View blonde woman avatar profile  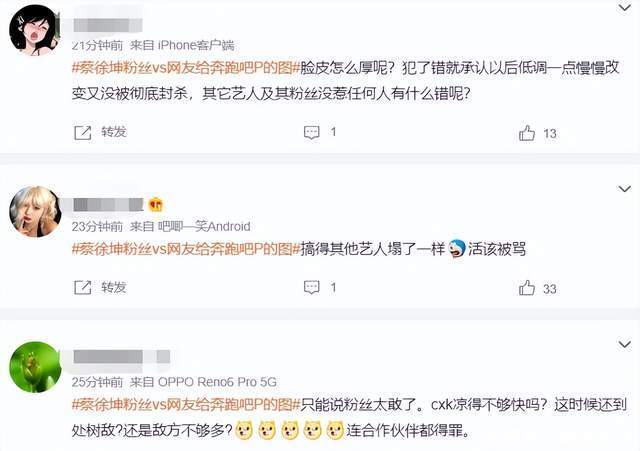click(x=35, y=211)
